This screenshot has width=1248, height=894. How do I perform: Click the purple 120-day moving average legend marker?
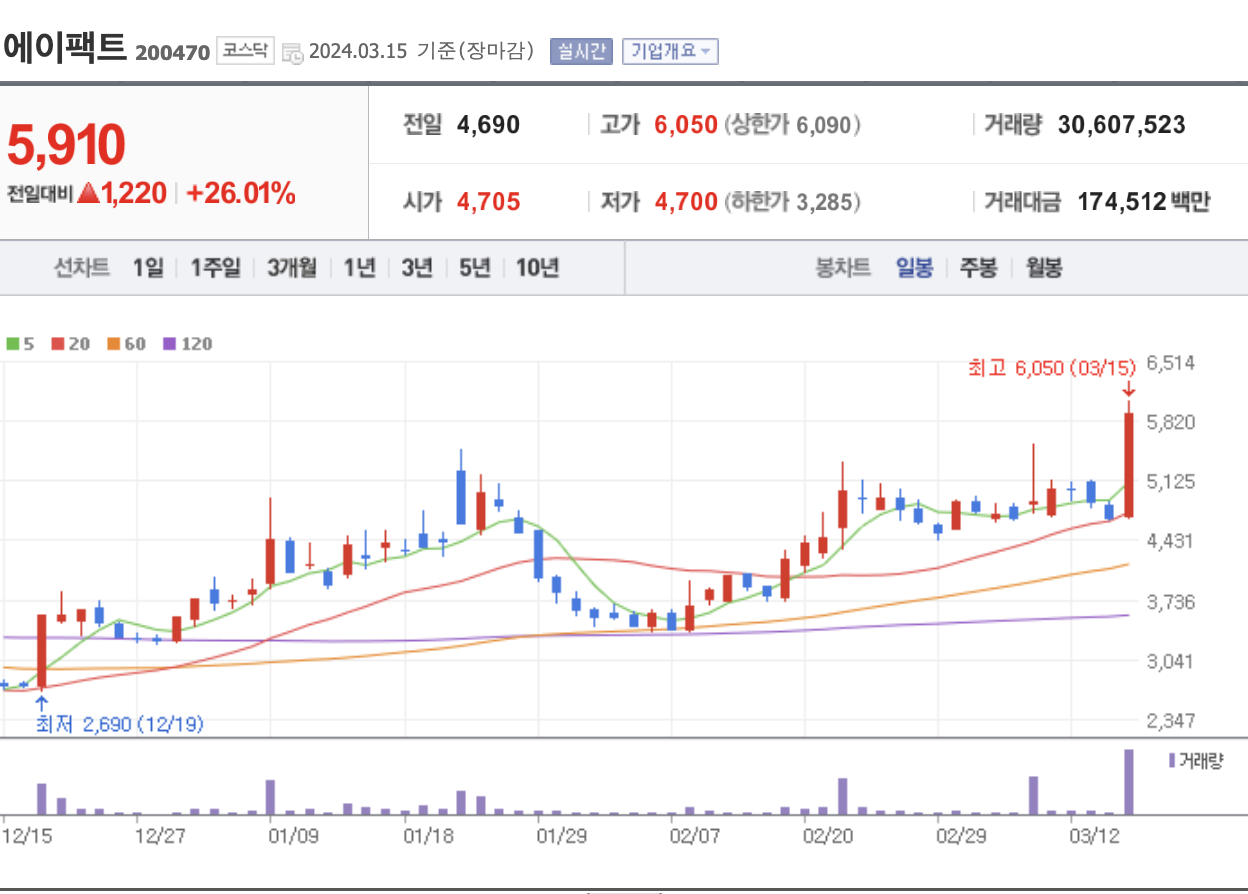[x=169, y=344]
